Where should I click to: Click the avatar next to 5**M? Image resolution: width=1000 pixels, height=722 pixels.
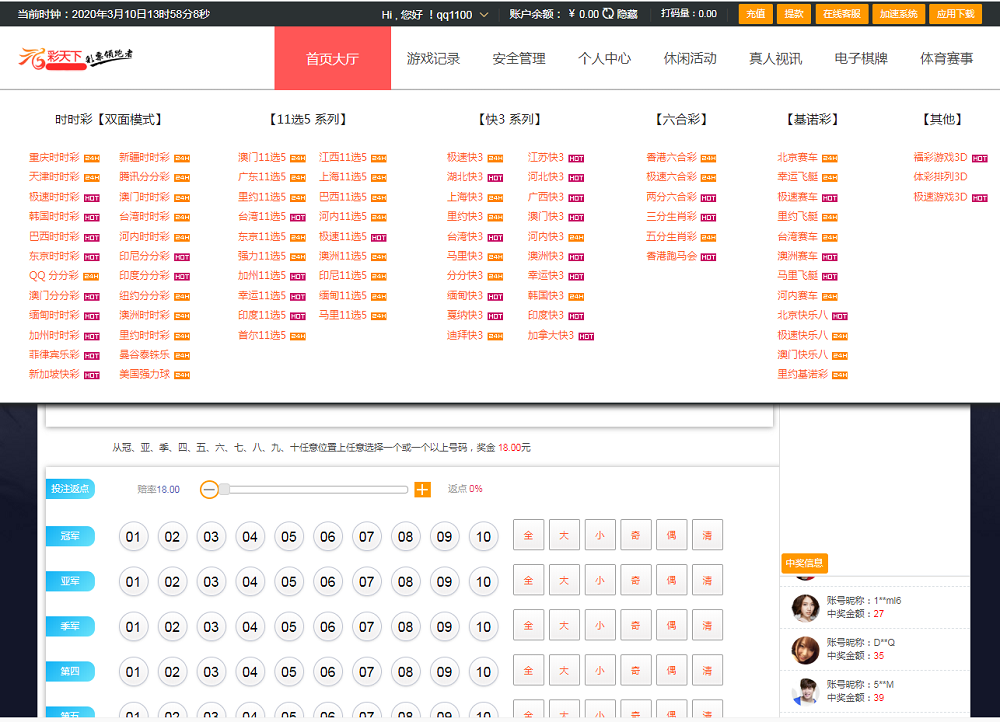click(805, 690)
